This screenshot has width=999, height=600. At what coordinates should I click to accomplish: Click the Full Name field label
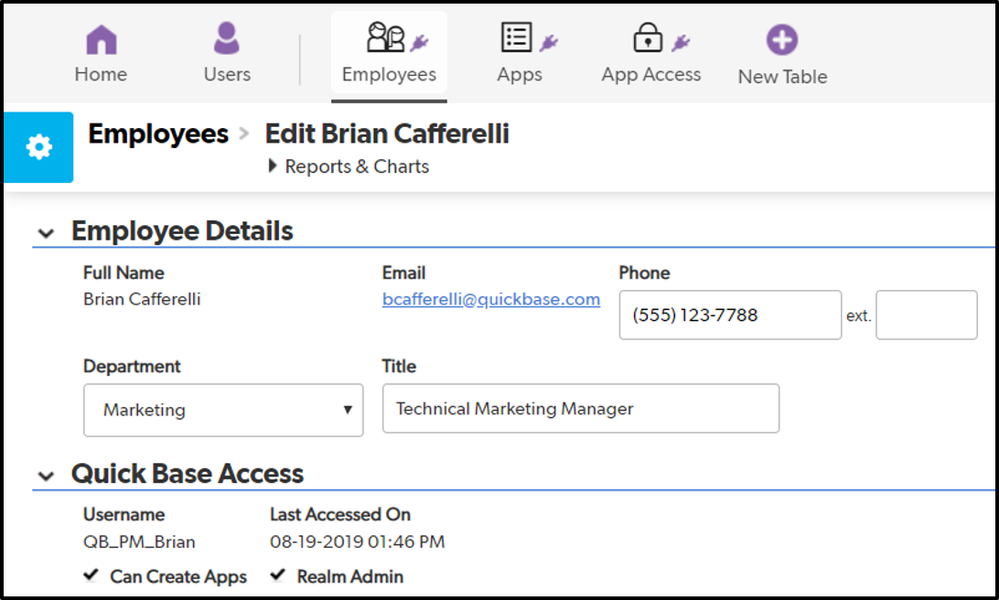pos(124,273)
